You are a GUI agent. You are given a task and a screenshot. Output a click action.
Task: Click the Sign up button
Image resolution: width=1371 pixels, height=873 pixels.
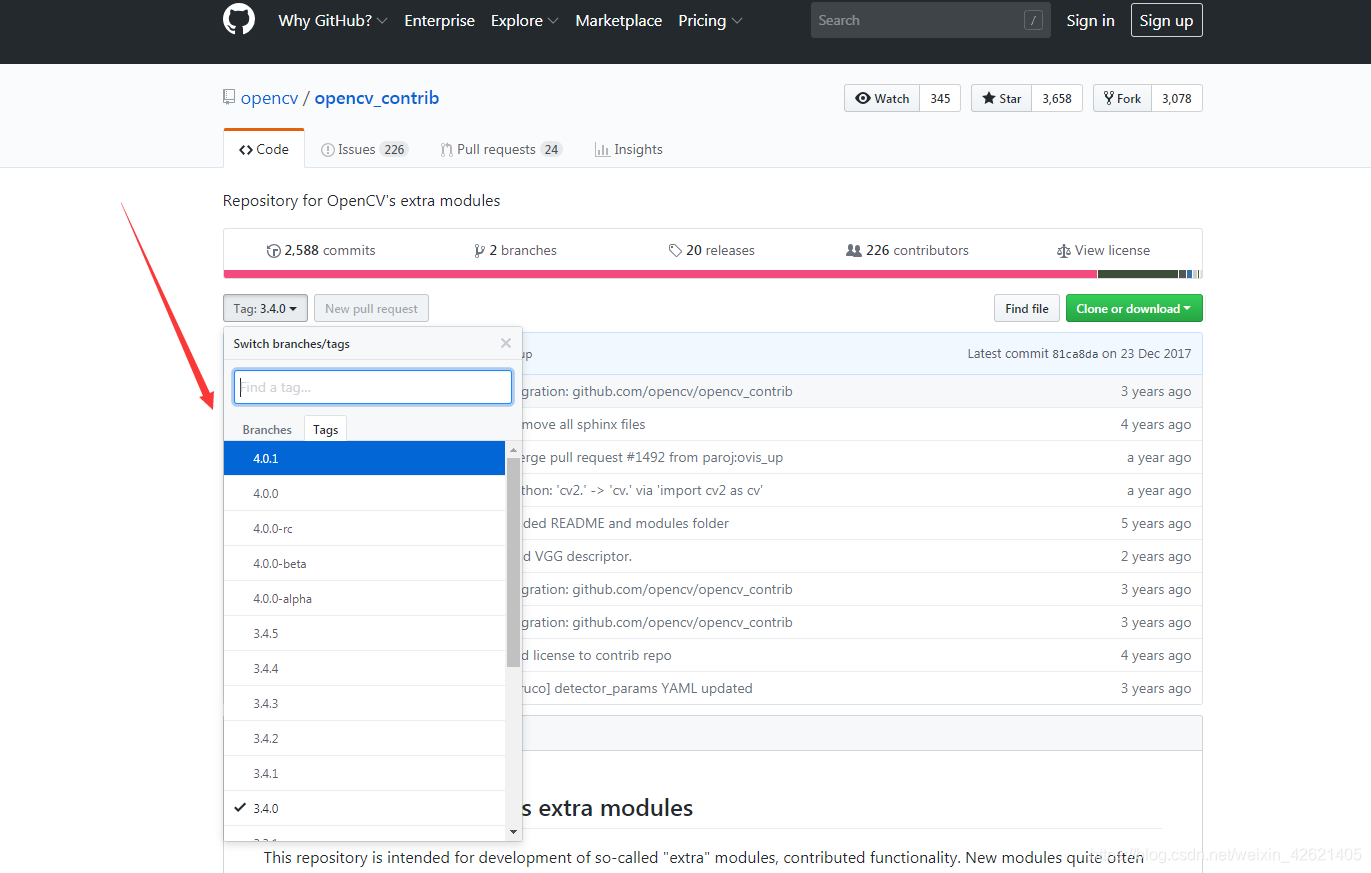pos(1166,20)
